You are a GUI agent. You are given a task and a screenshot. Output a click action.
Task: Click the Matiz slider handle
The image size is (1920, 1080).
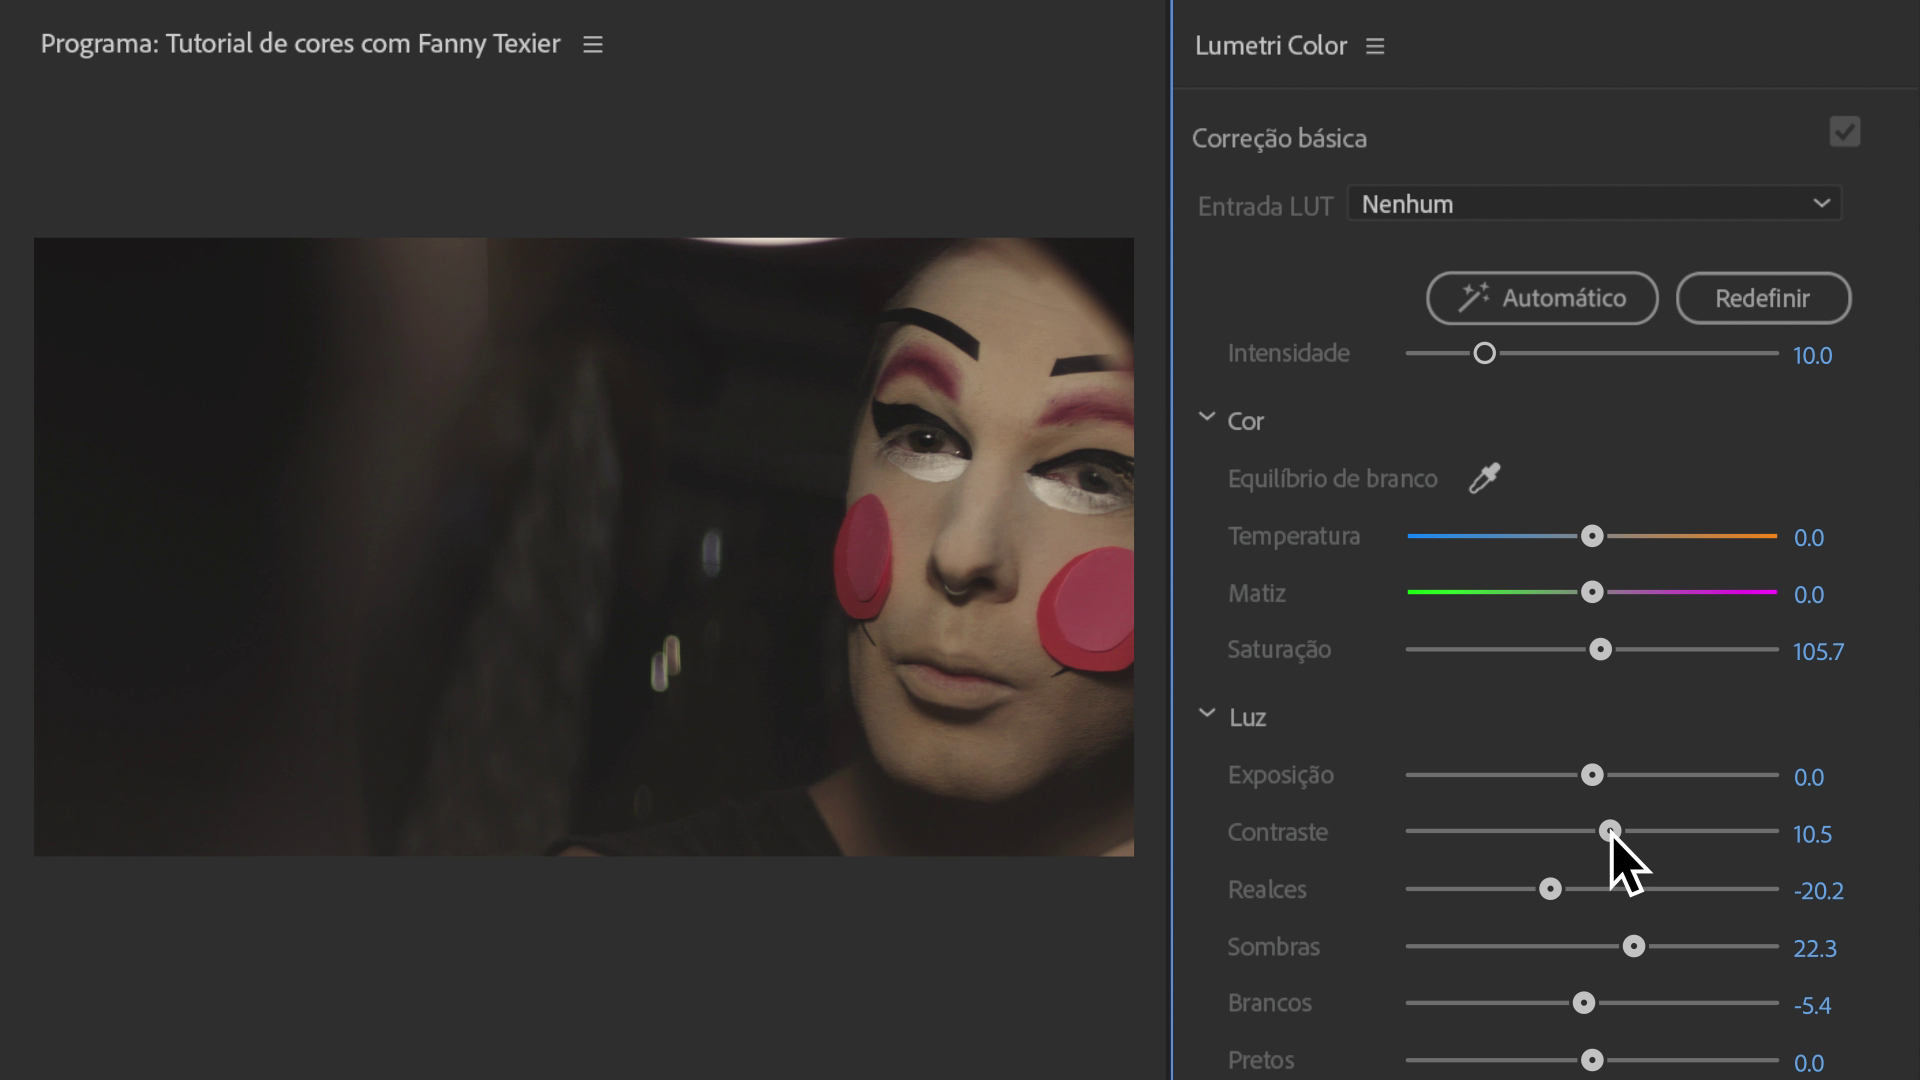1592,593
